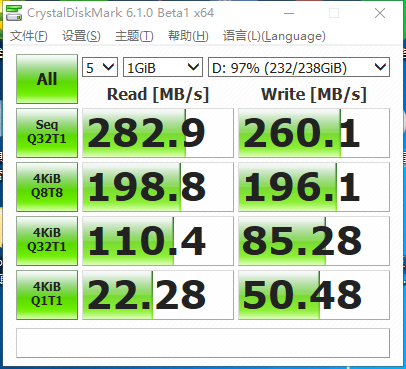The height and width of the screenshot is (369, 406).
Task: Run all benchmarks with All button
Action: 47,79
